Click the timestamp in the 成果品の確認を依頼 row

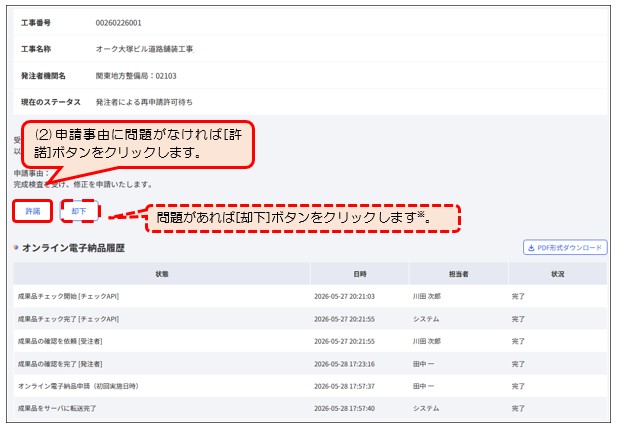[344, 341]
